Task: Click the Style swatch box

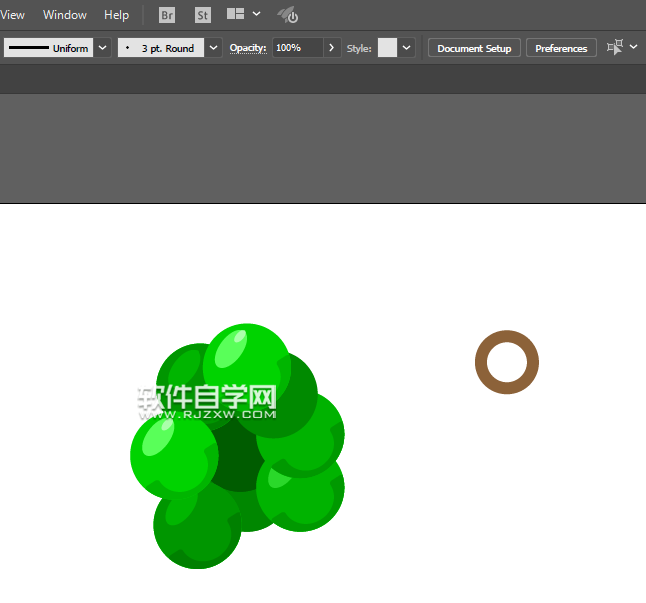Action: [387, 48]
